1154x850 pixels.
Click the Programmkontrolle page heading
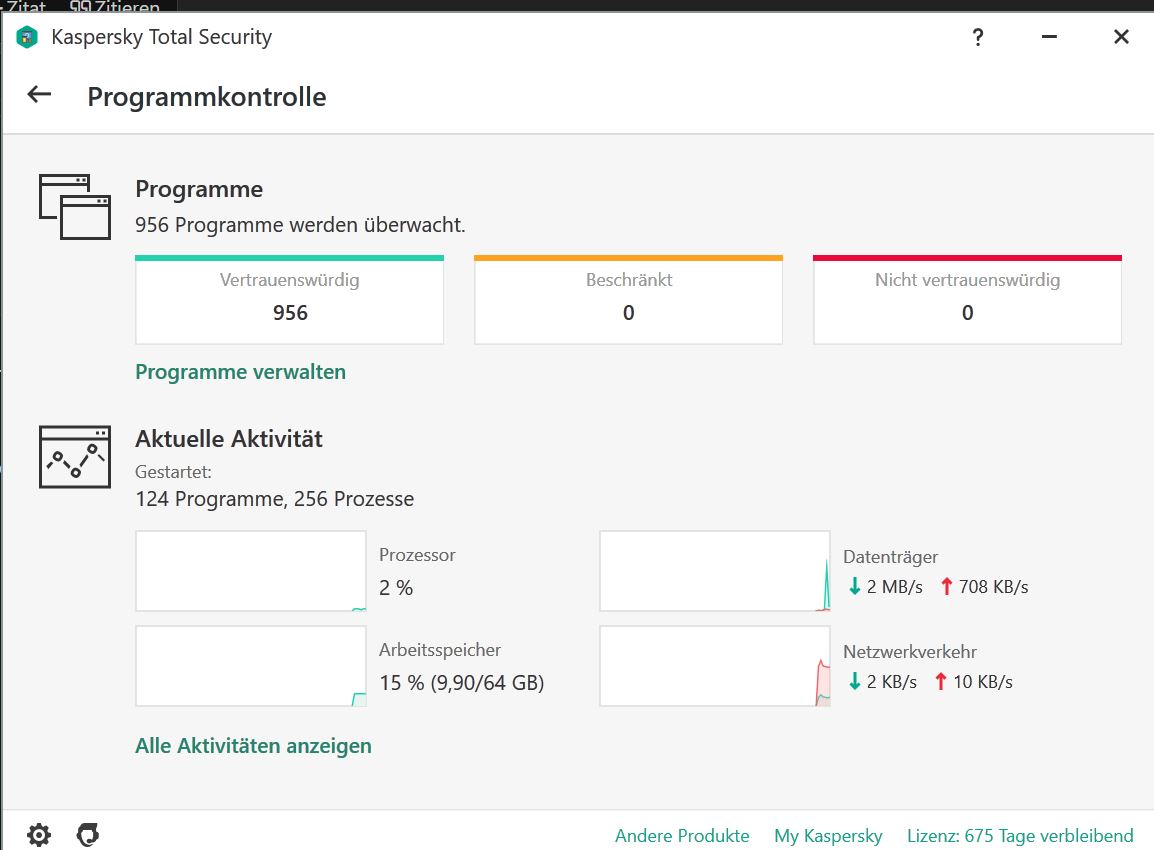[207, 96]
